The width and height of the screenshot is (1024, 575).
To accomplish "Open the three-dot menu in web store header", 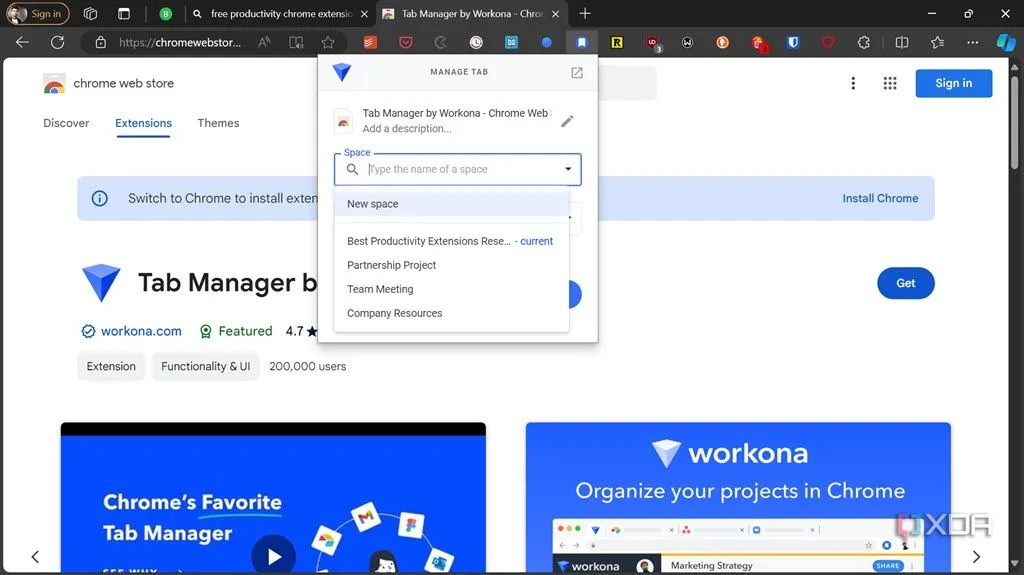I will click(x=853, y=83).
